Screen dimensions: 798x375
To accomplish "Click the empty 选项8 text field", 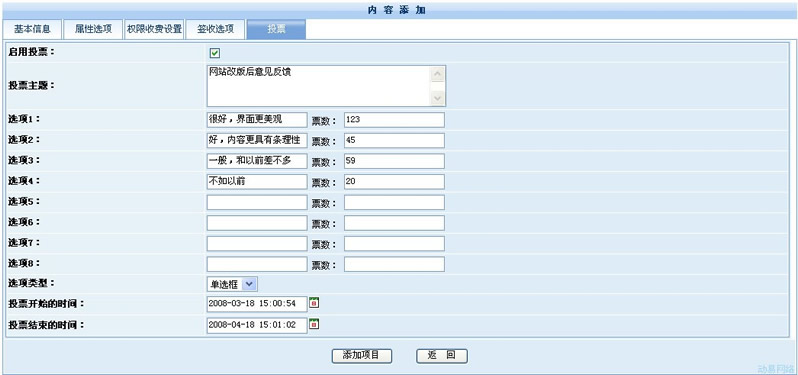I will pyautogui.click(x=257, y=264).
